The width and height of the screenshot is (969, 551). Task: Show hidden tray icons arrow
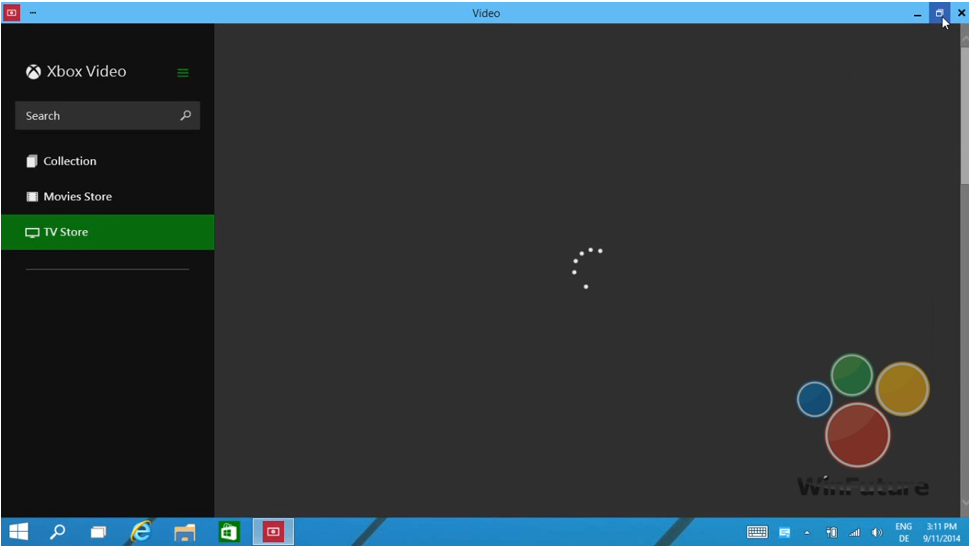click(806, 532)
